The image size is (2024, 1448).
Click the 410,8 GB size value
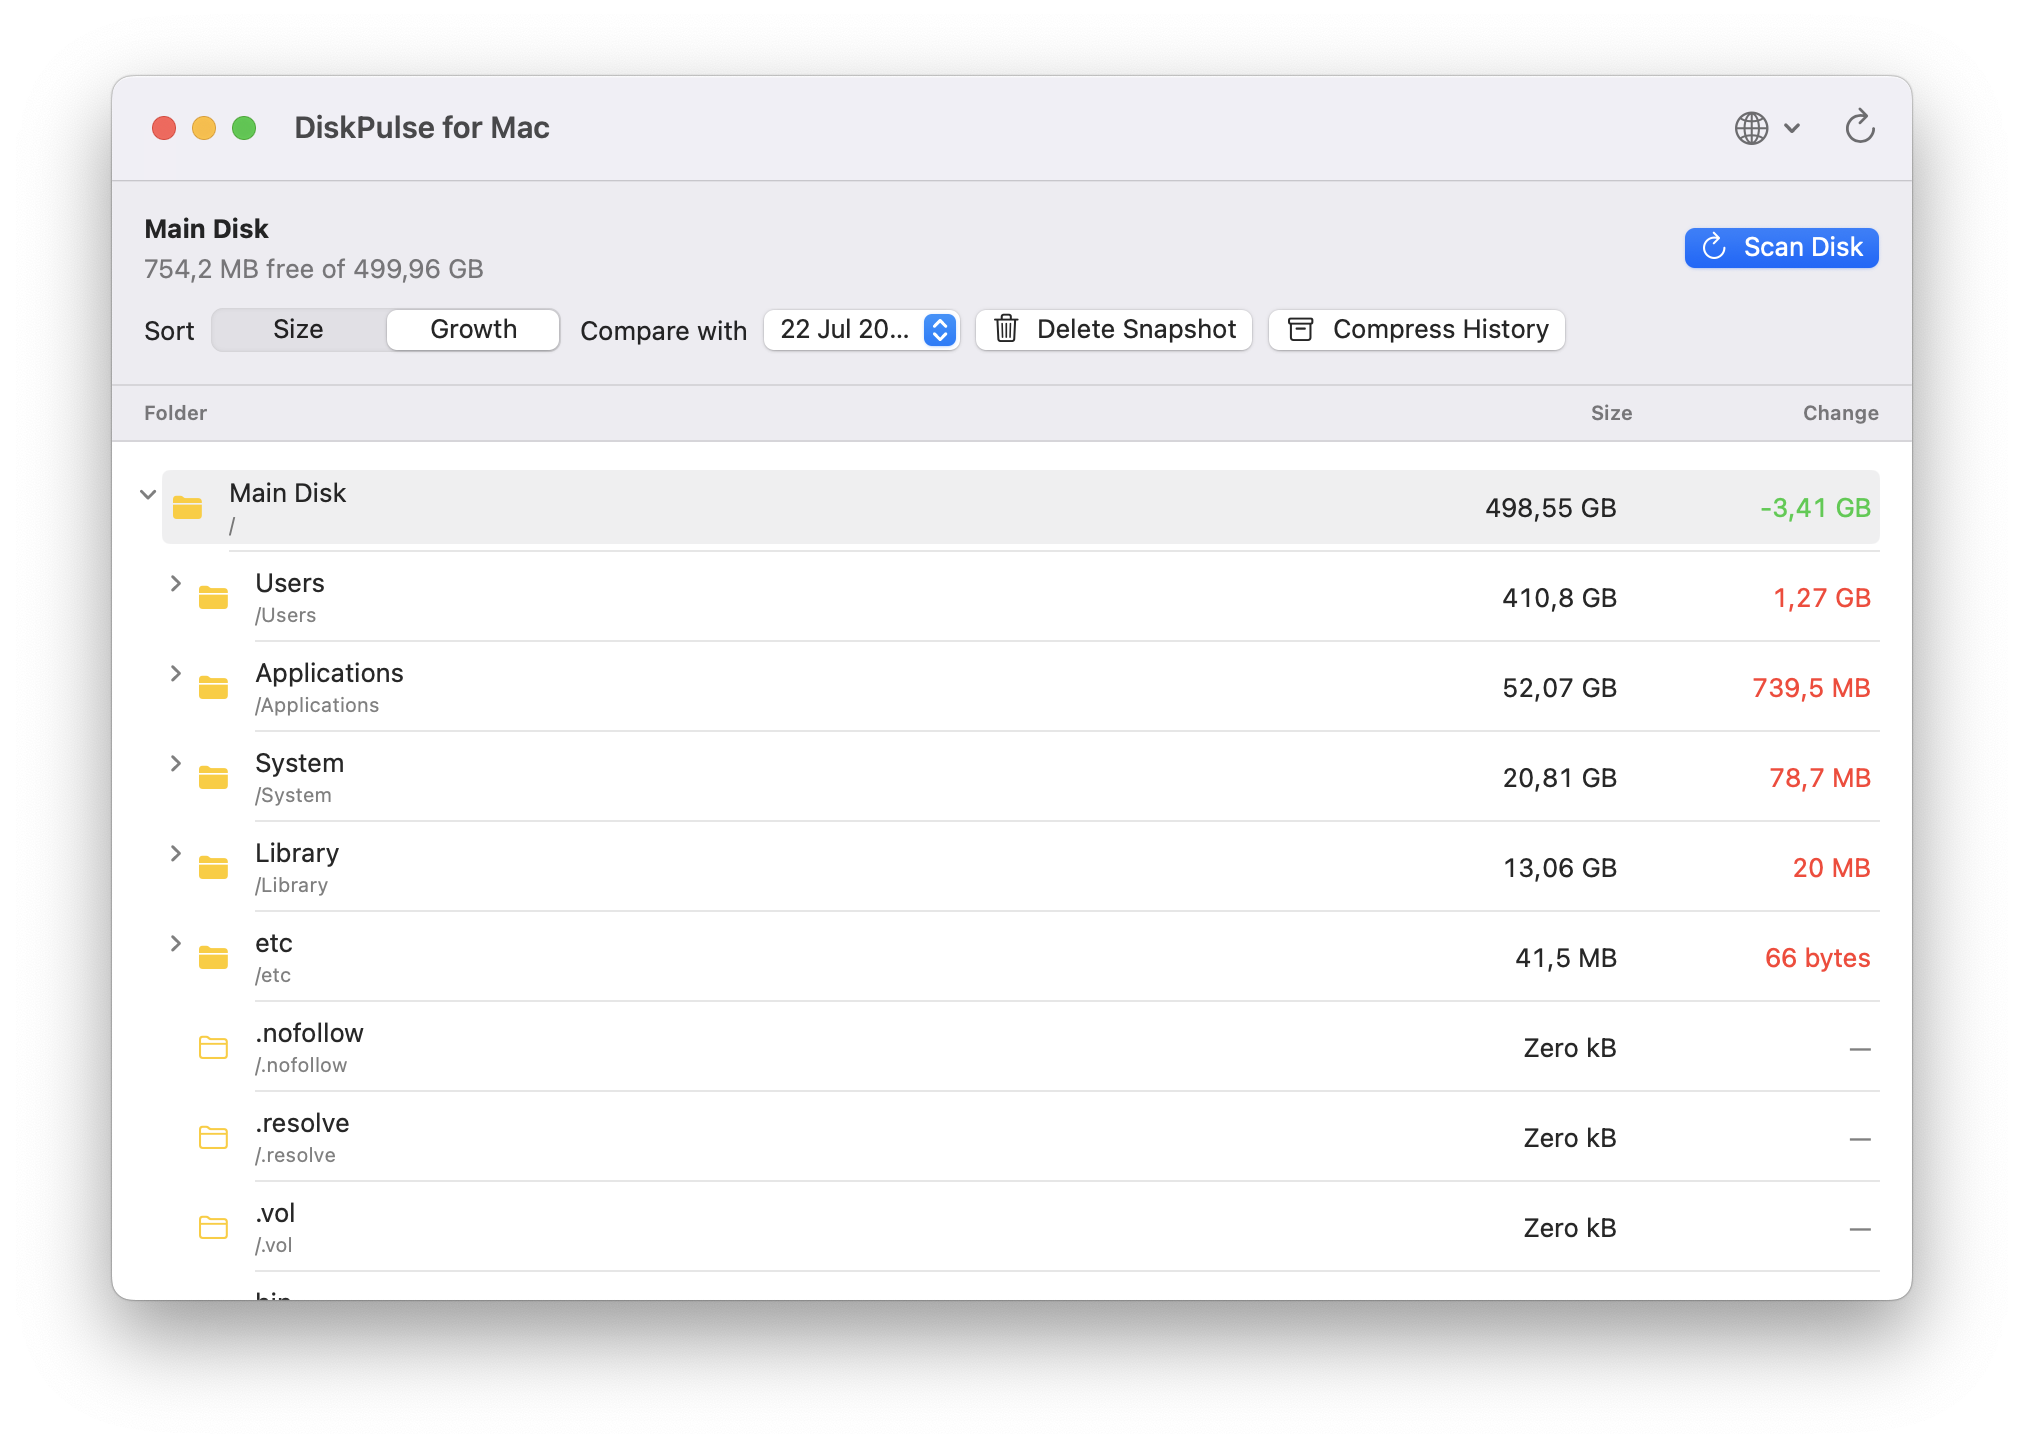click(1559, 598)
